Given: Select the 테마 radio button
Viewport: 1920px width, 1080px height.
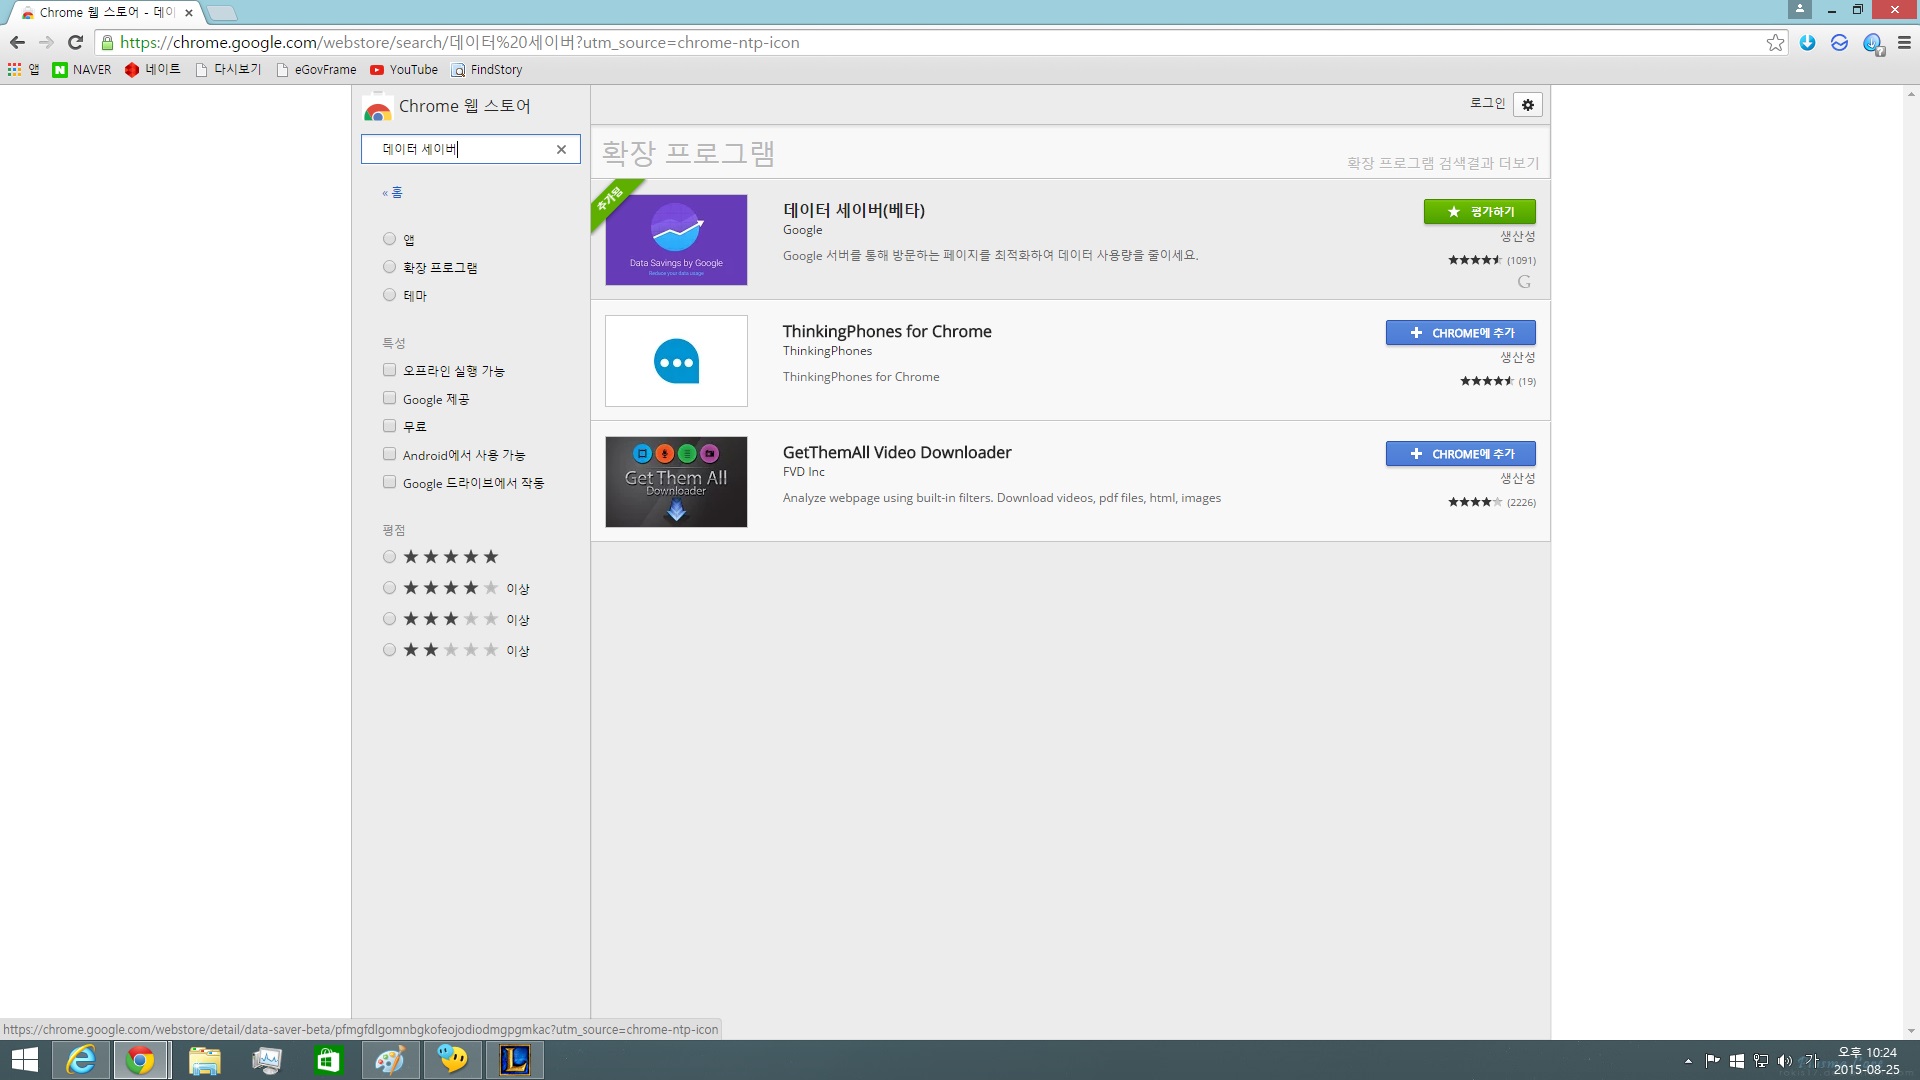Looking at the screenshot, I should pos(389,295).
